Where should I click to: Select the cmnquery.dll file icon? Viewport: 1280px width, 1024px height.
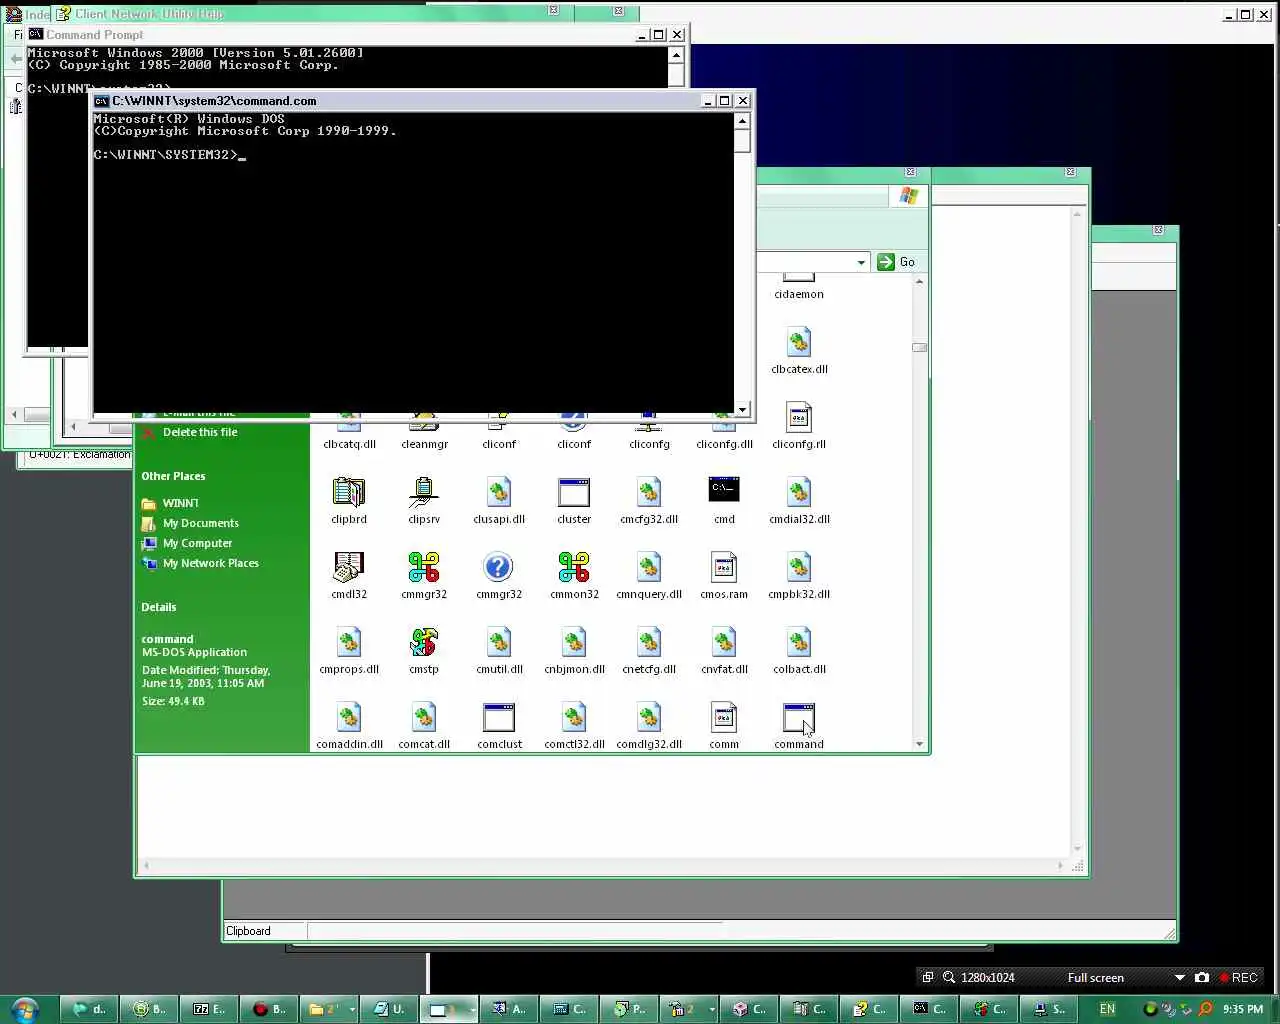pyautogui.click(x=649, y=566)
